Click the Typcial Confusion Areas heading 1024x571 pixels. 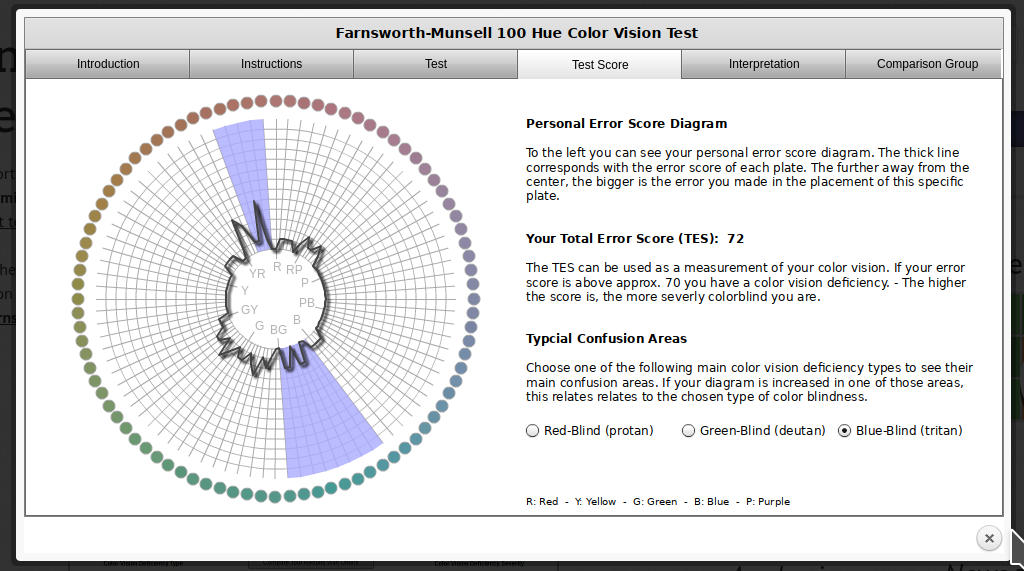606,338
